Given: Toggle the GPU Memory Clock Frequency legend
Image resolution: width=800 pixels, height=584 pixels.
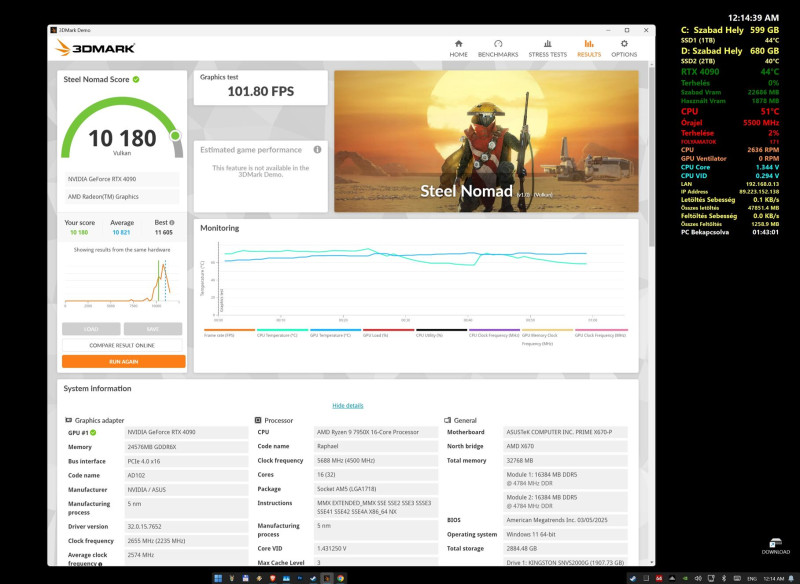Looking at the screenshot, I should click(x=547, y=337).
